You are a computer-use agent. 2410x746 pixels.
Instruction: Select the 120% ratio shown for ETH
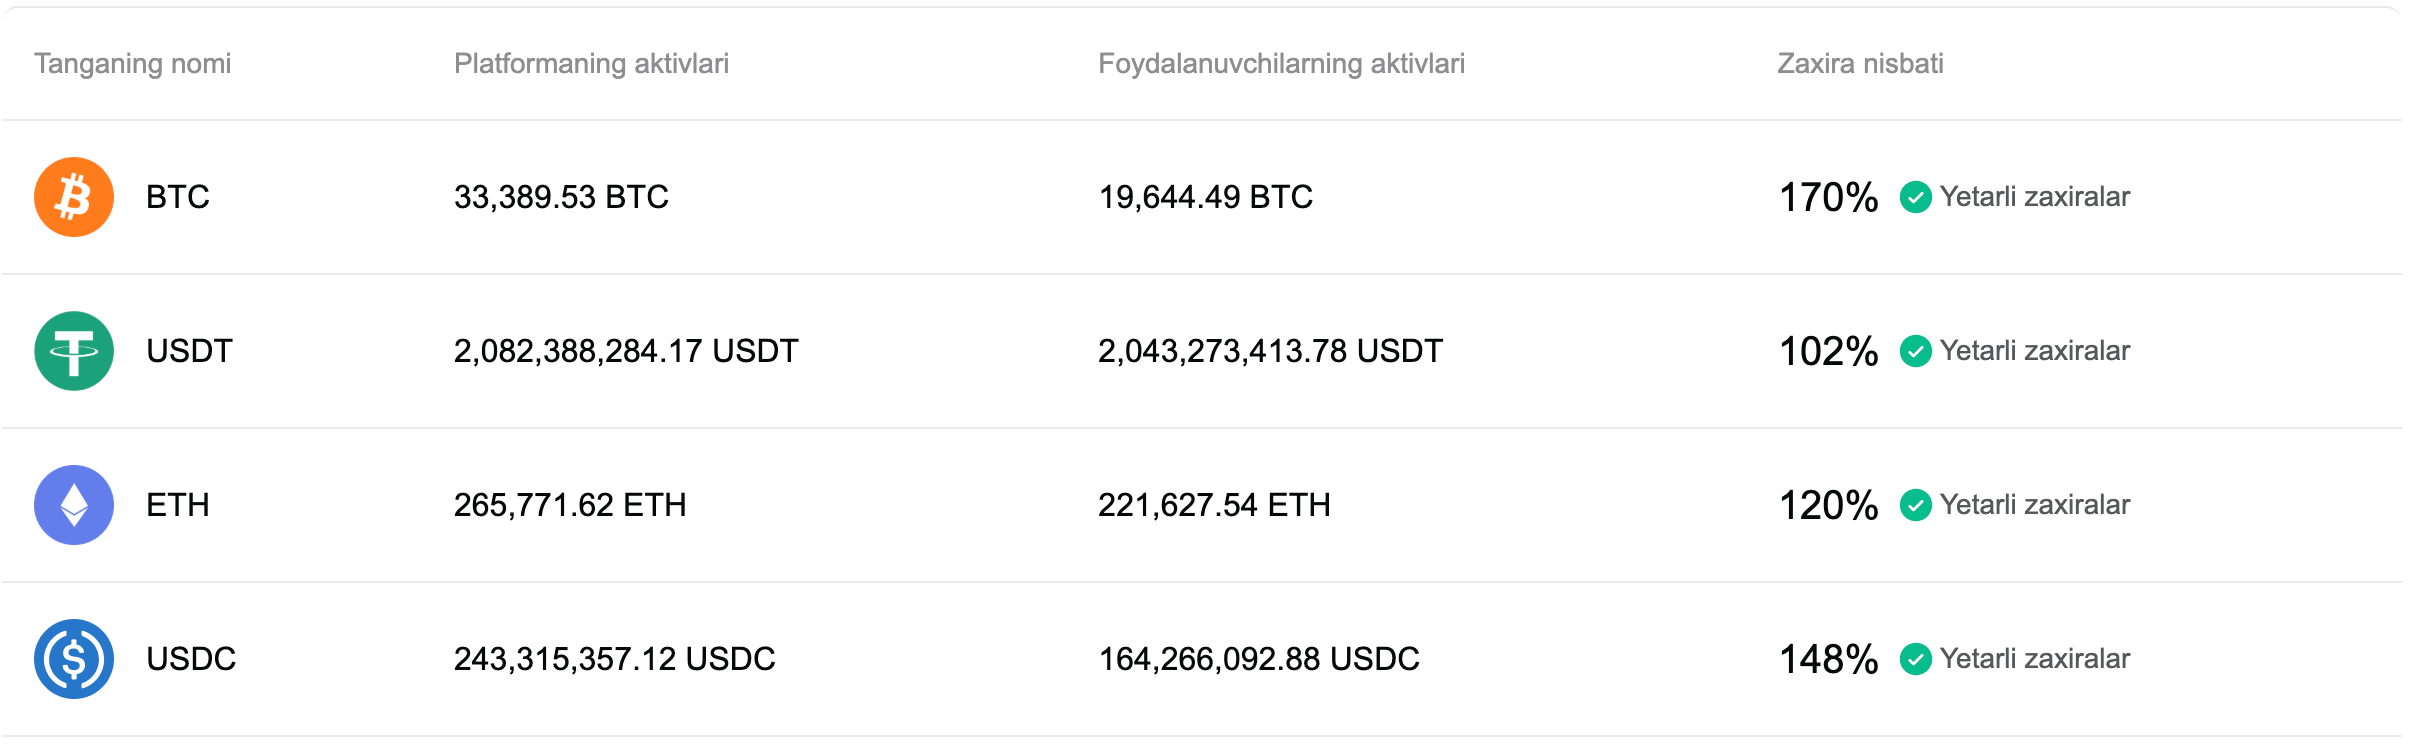(x=1827, y=505)
